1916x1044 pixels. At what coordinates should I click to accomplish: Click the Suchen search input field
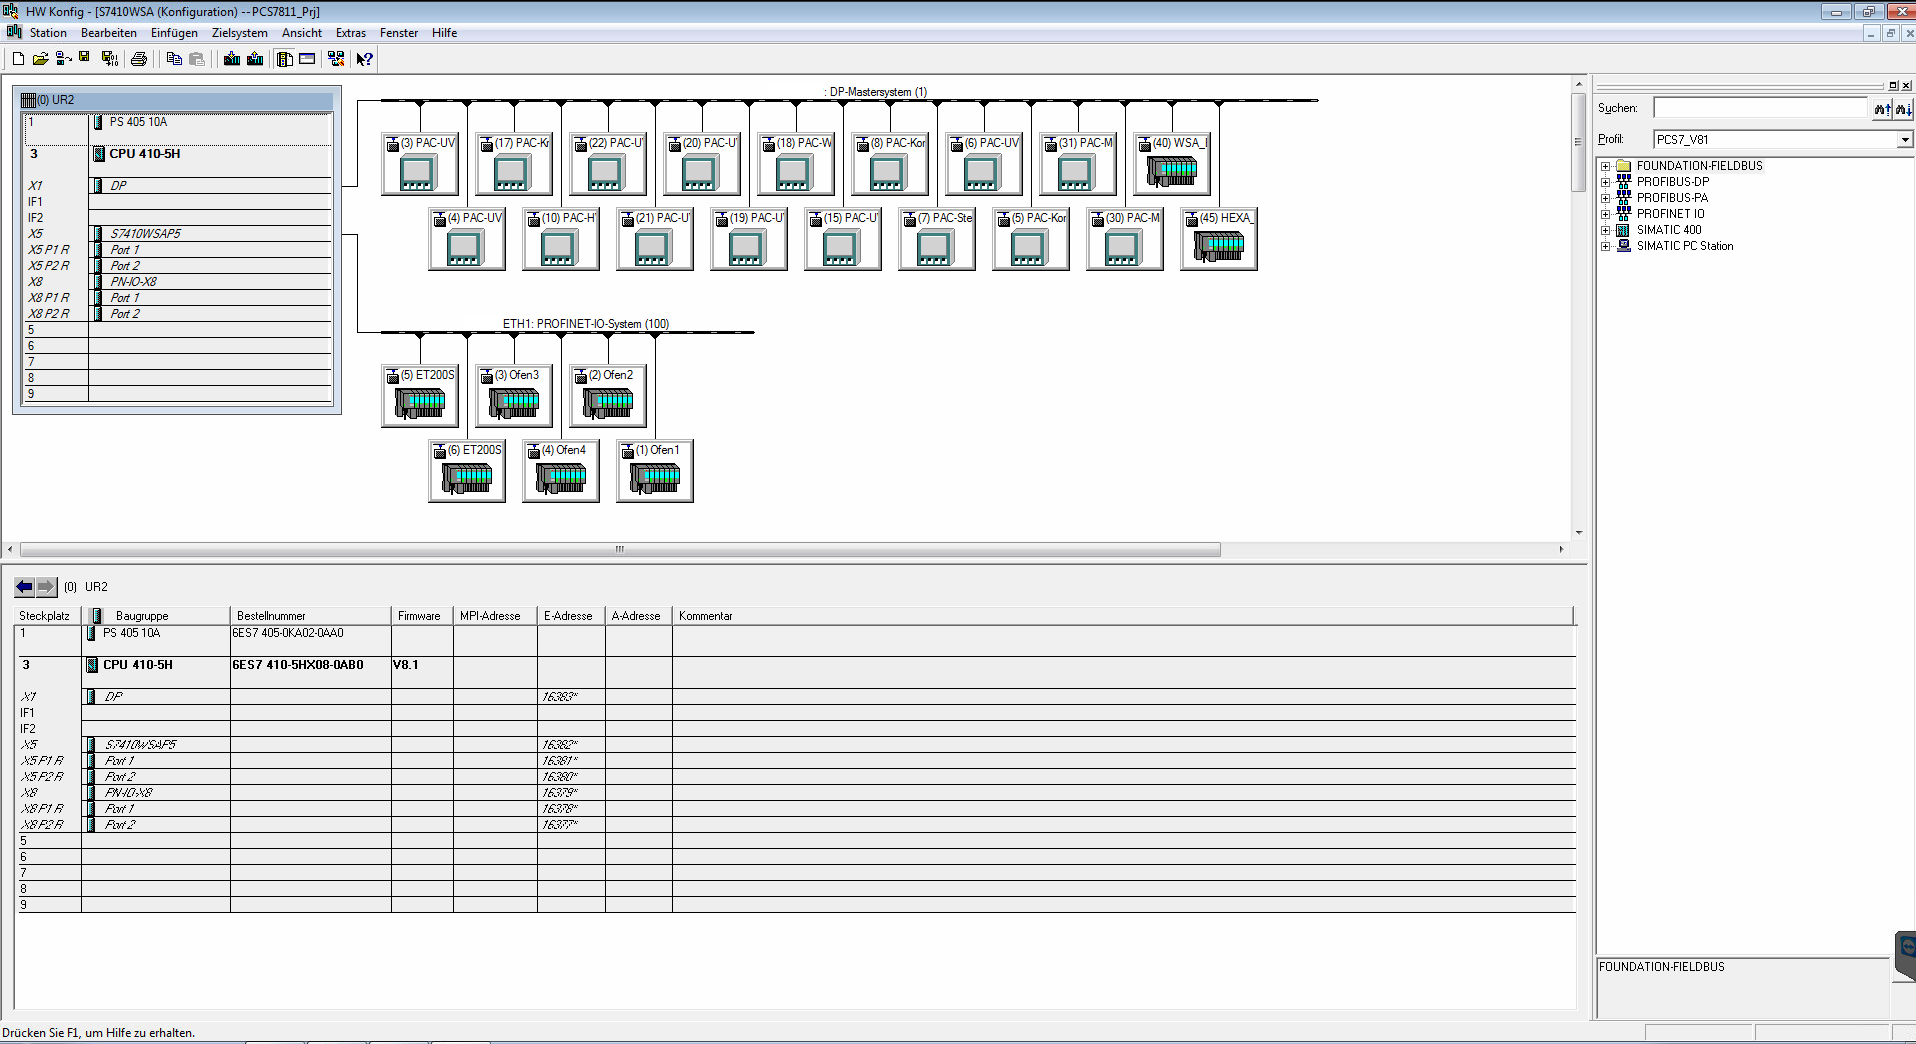(1761, 108)
